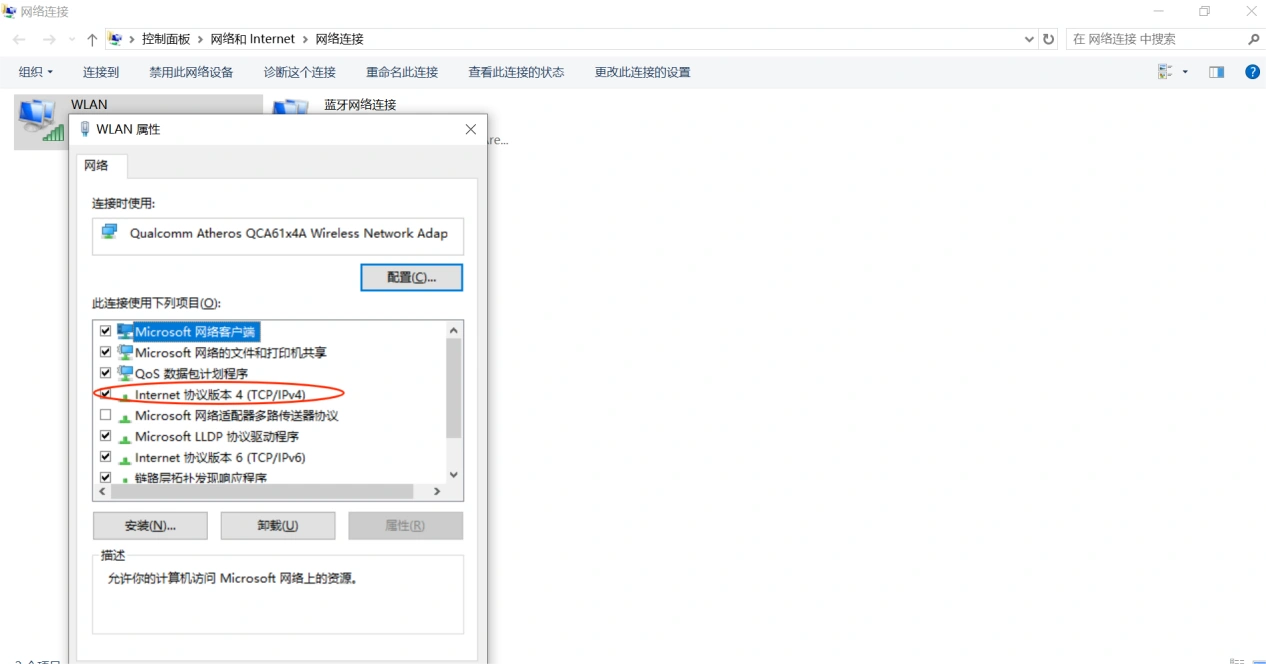The height and width of the screenshot is (664, 1266).
Task: Click the WLAN adapter signal icon
Action: (x=39, y=121)
